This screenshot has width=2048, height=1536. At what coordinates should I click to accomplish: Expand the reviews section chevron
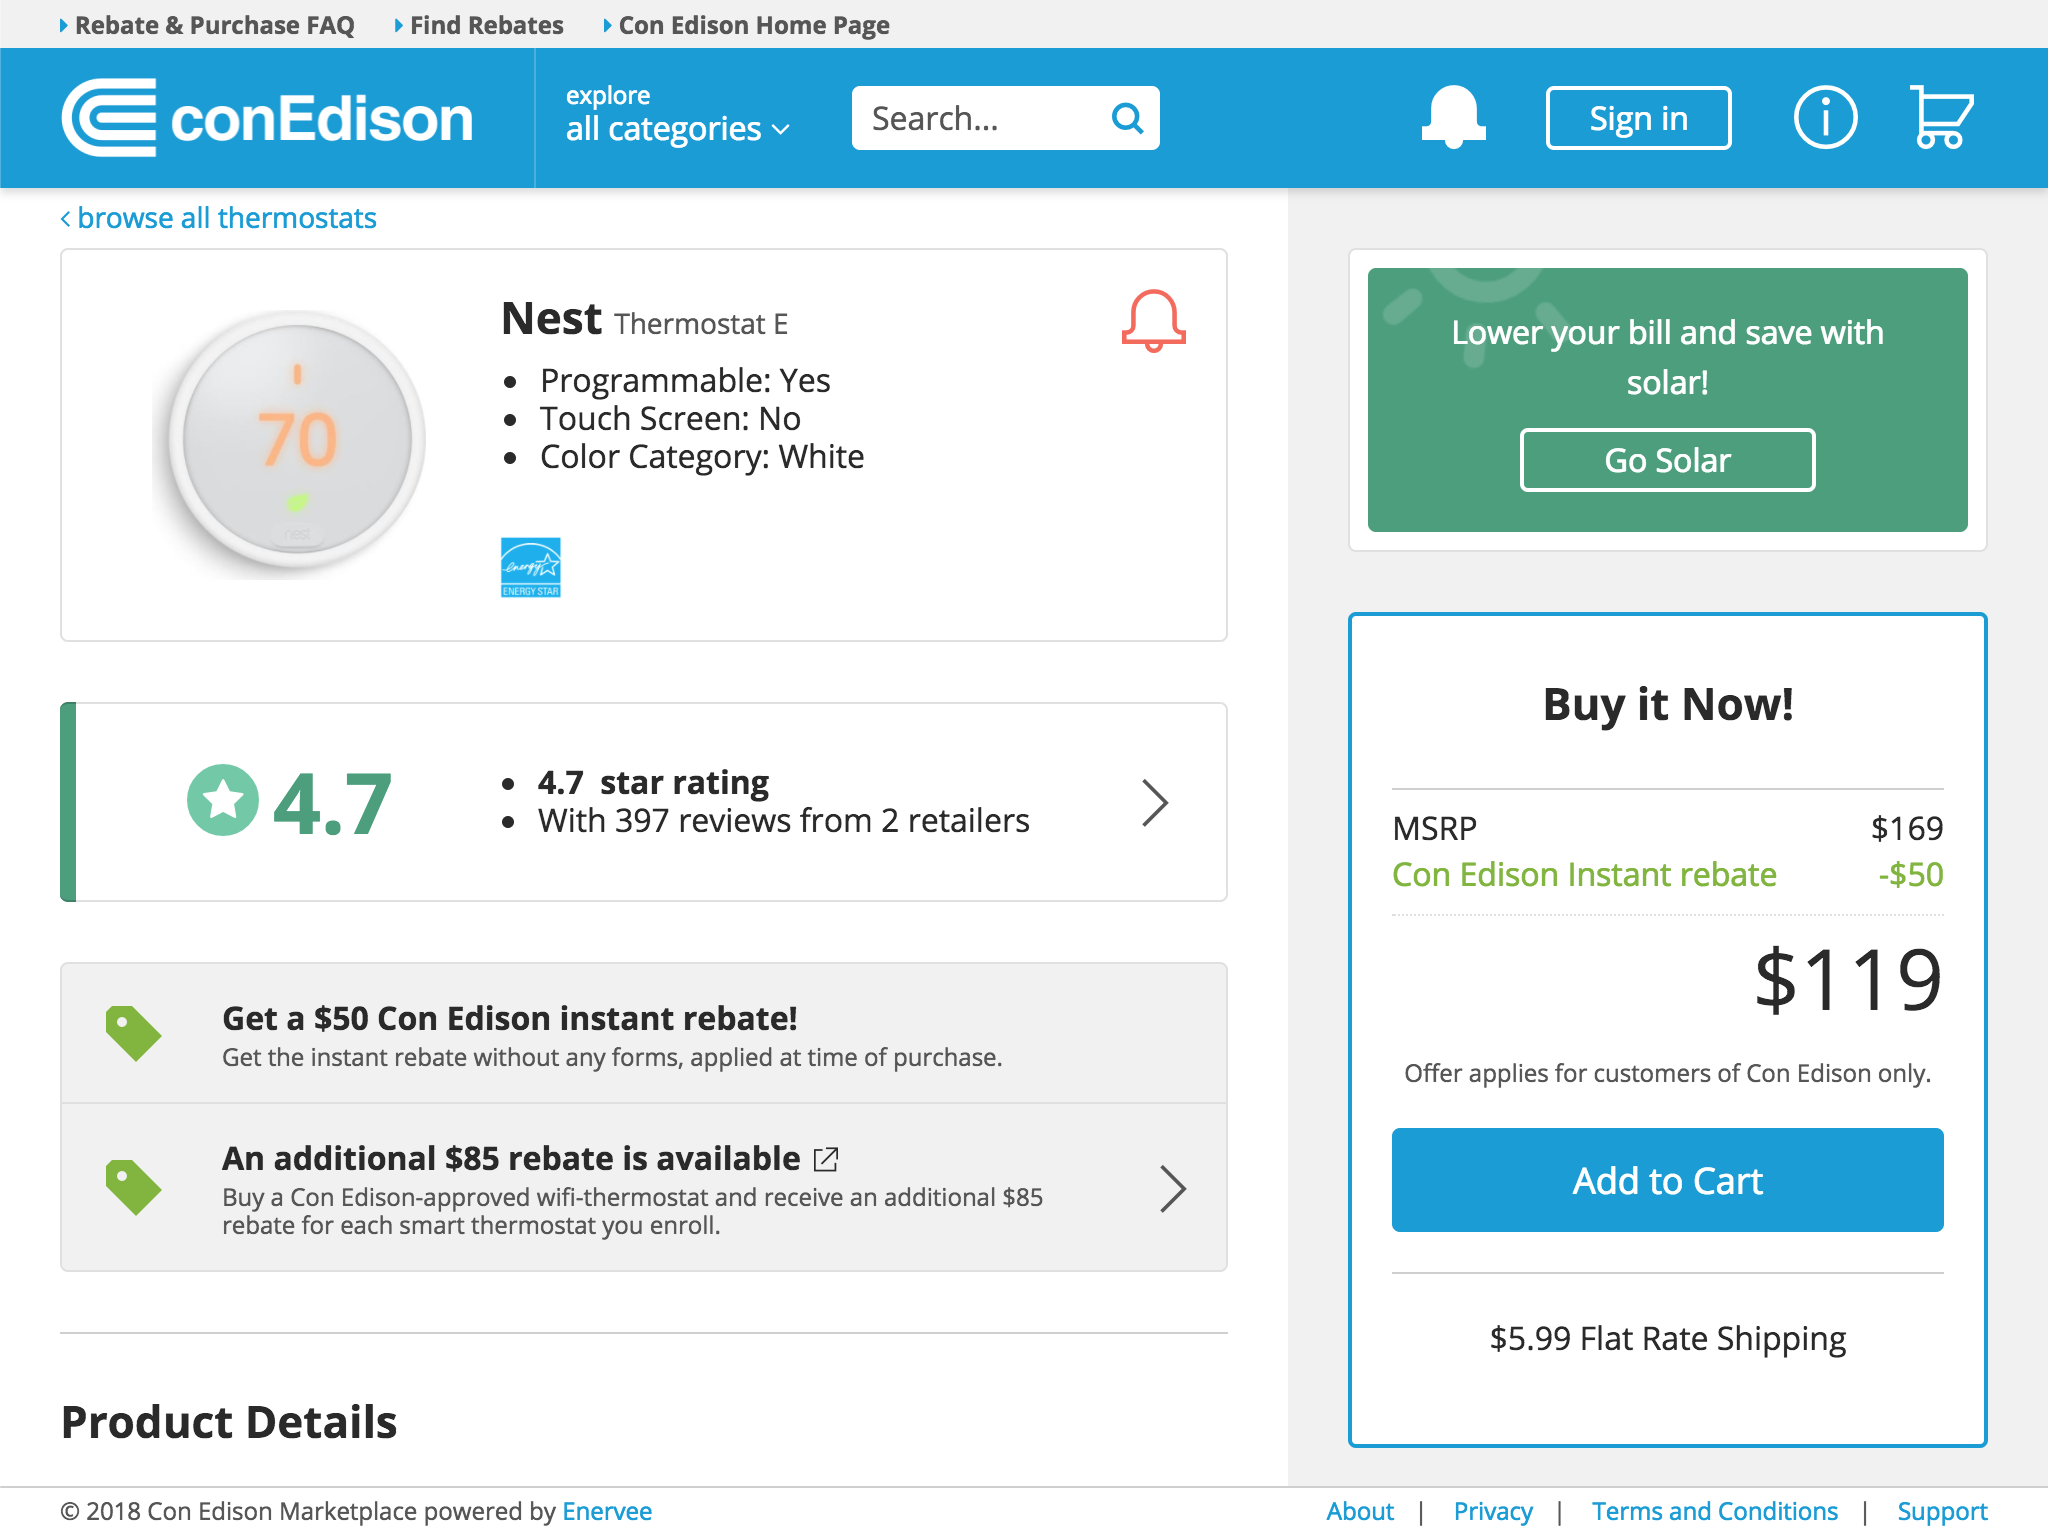[1154, 801]
